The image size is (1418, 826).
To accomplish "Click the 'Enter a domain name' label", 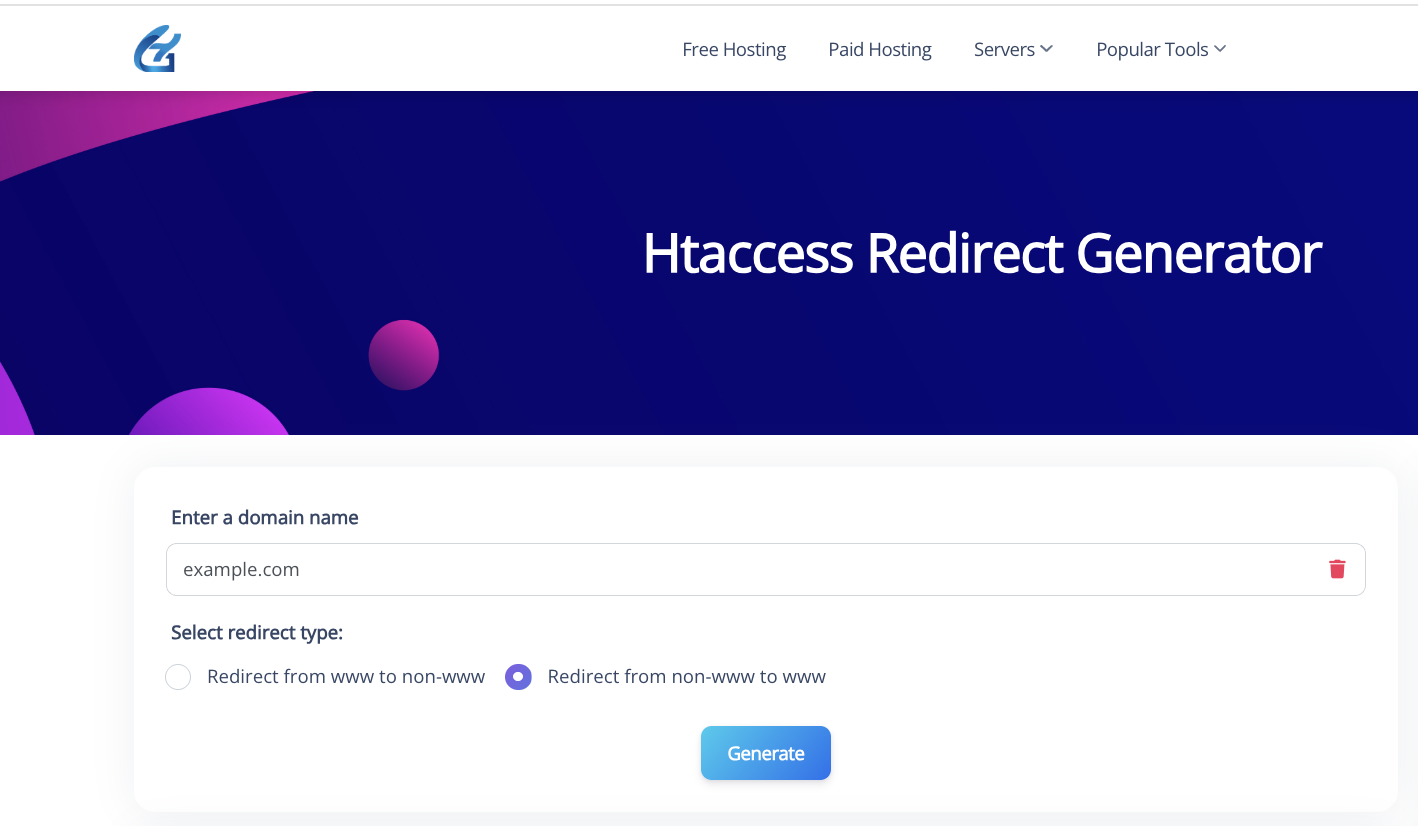I will [x=265, y=517].
